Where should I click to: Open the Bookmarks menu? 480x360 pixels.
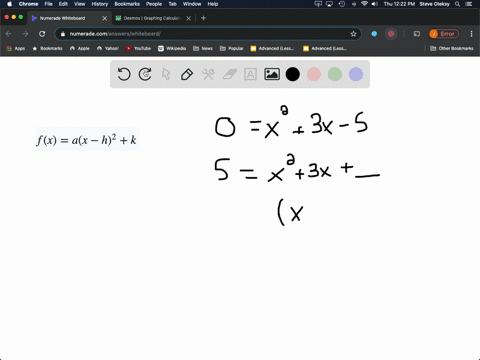point(127,4)
